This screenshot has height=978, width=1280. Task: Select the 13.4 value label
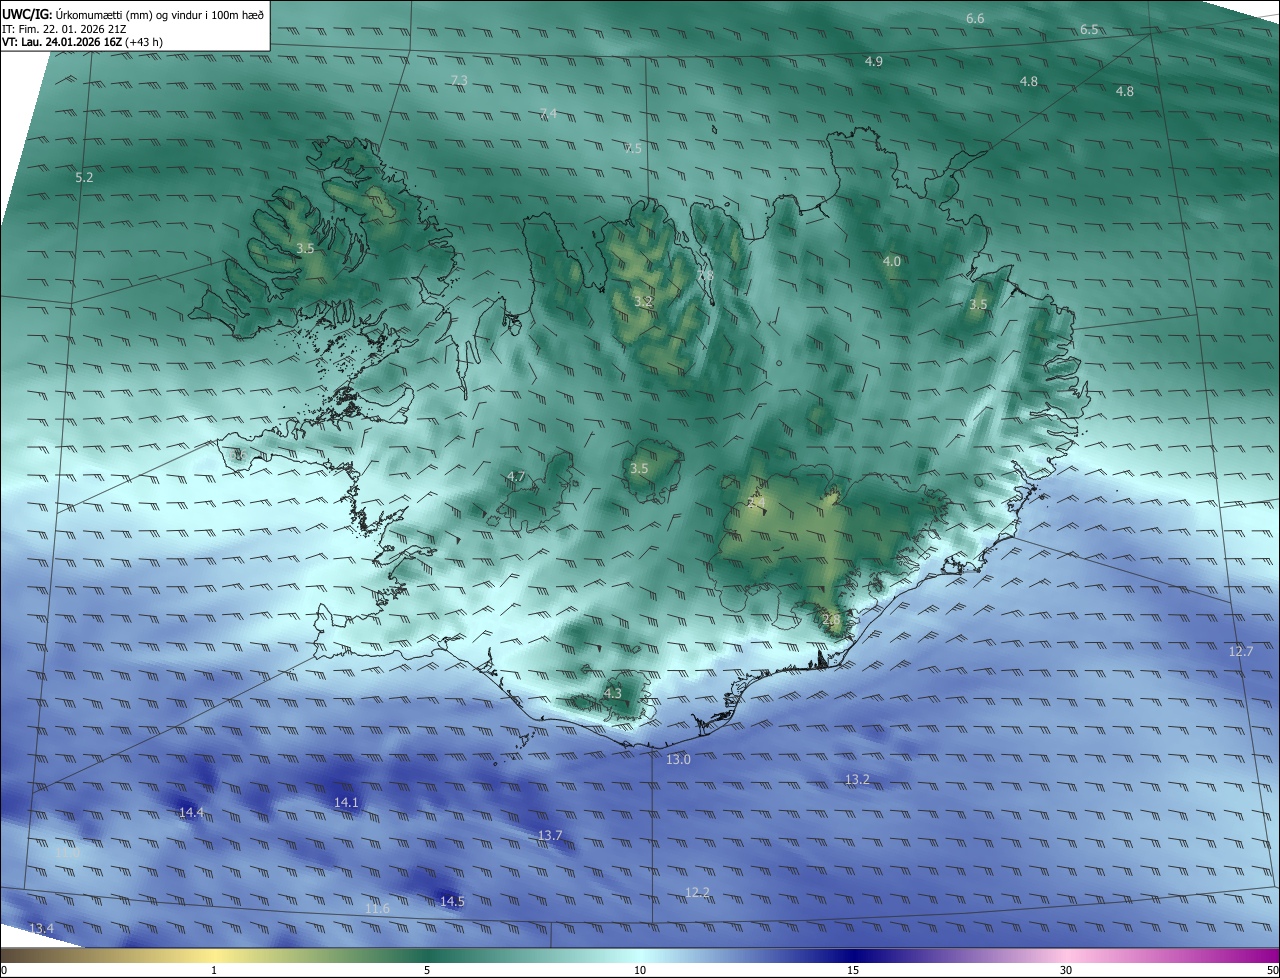[x=41, y=930]
